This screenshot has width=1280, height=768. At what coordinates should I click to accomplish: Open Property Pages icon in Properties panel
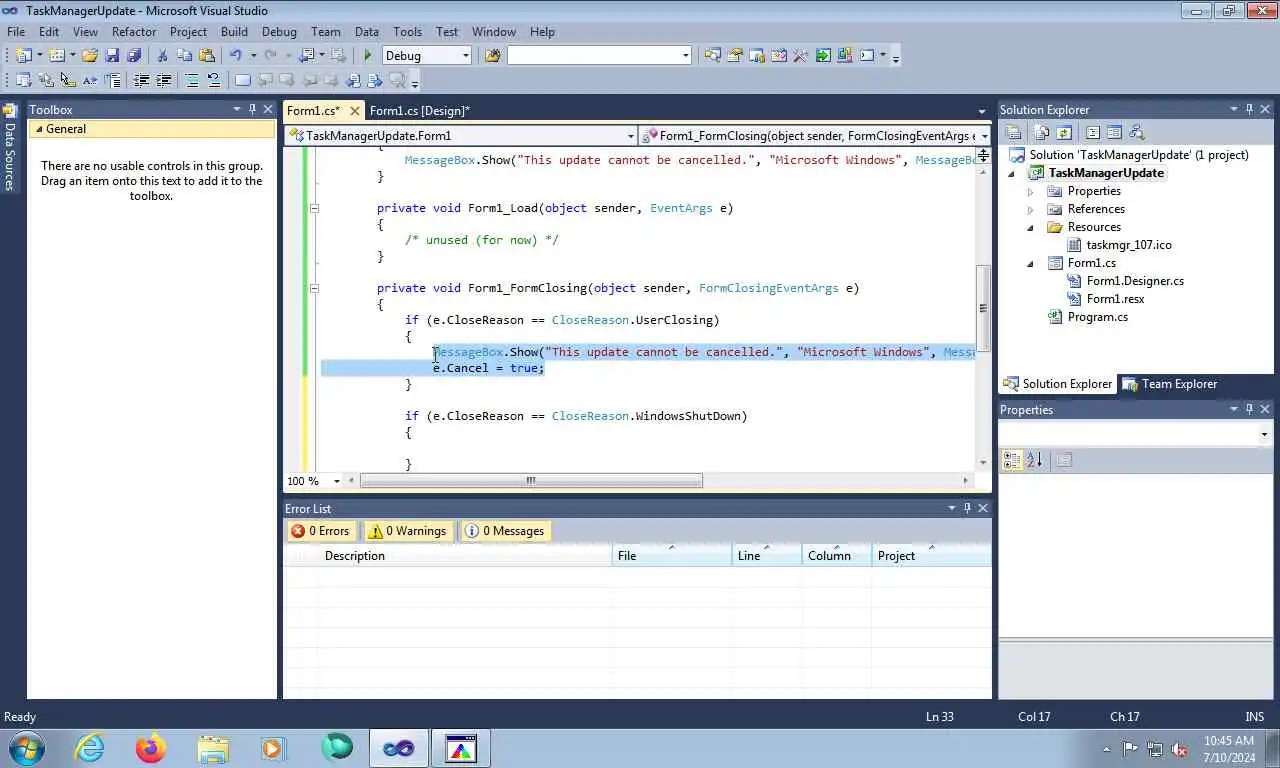tap(1064, 460)
